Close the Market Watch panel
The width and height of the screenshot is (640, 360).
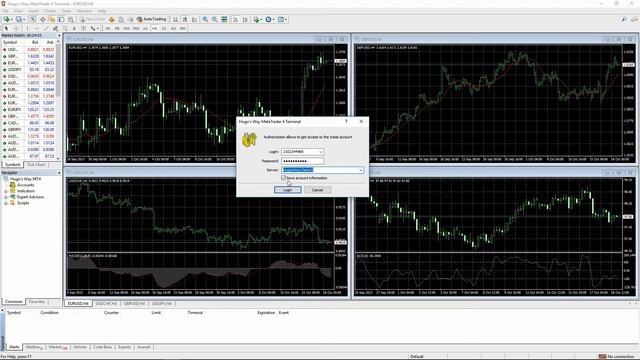coord(59,36)
